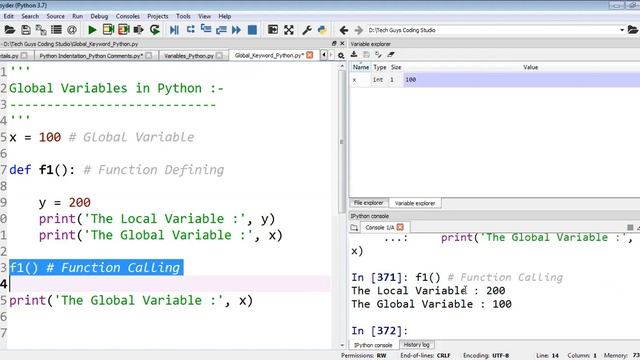Open the console tab list icon
The width and height of the screenshot is (640, 360).
(354, 227)
